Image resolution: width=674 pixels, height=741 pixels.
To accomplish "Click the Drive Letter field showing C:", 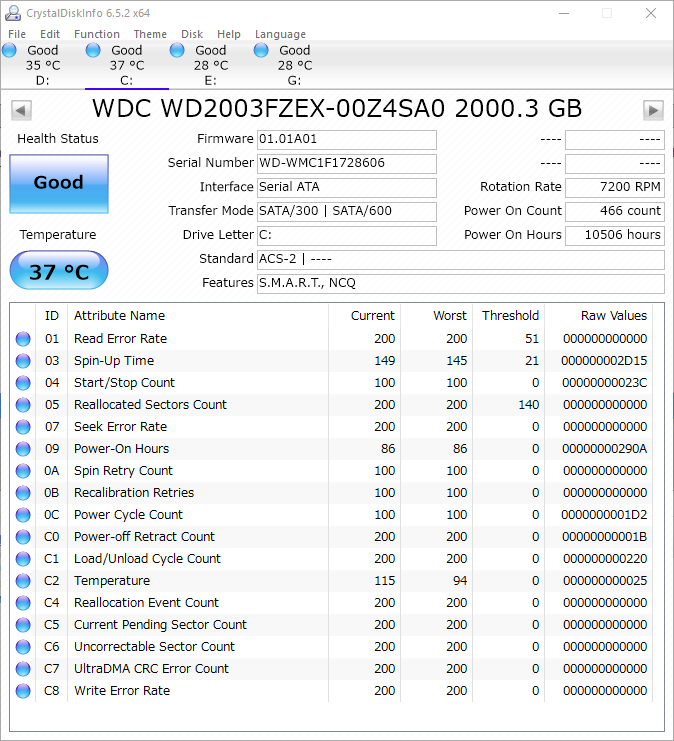I will click(x=346, y=235).
